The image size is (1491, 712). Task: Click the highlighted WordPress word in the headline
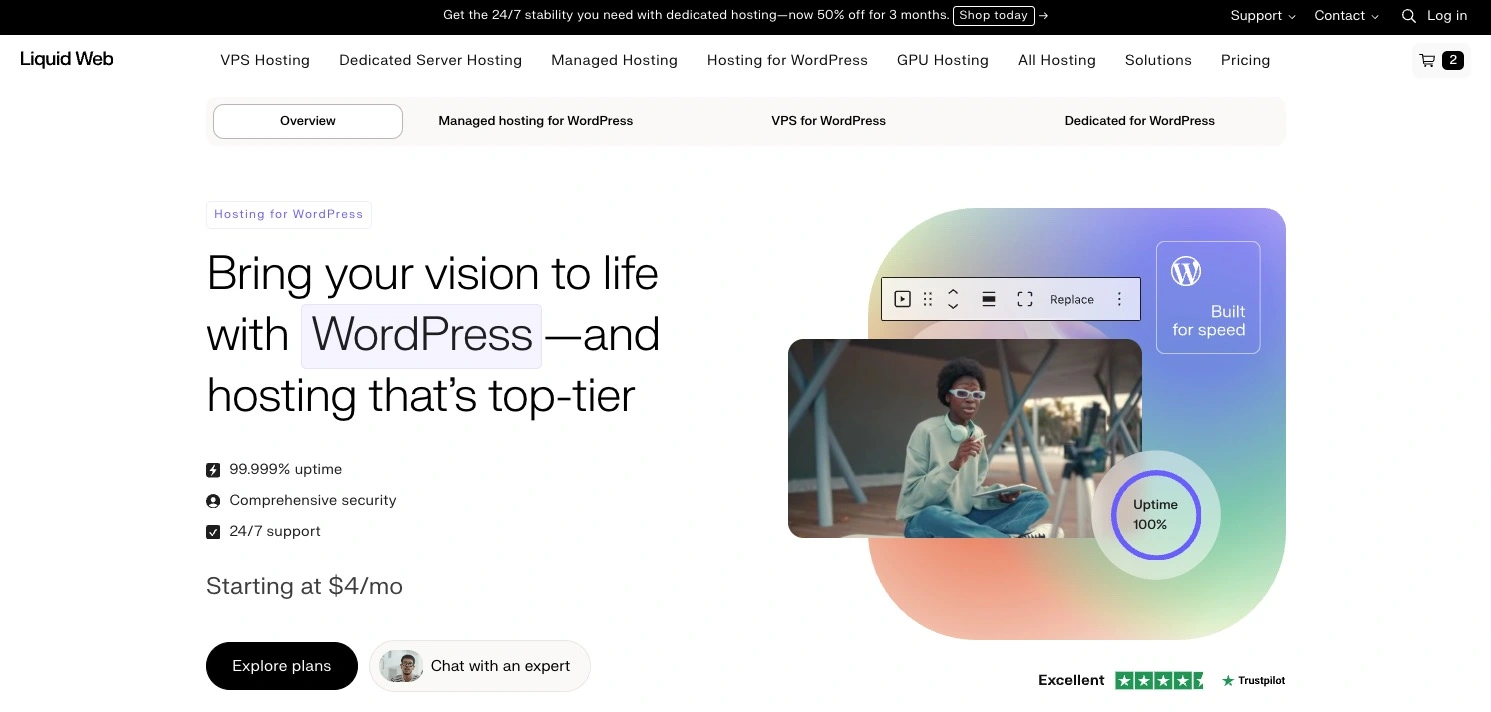tap(421, 335)
